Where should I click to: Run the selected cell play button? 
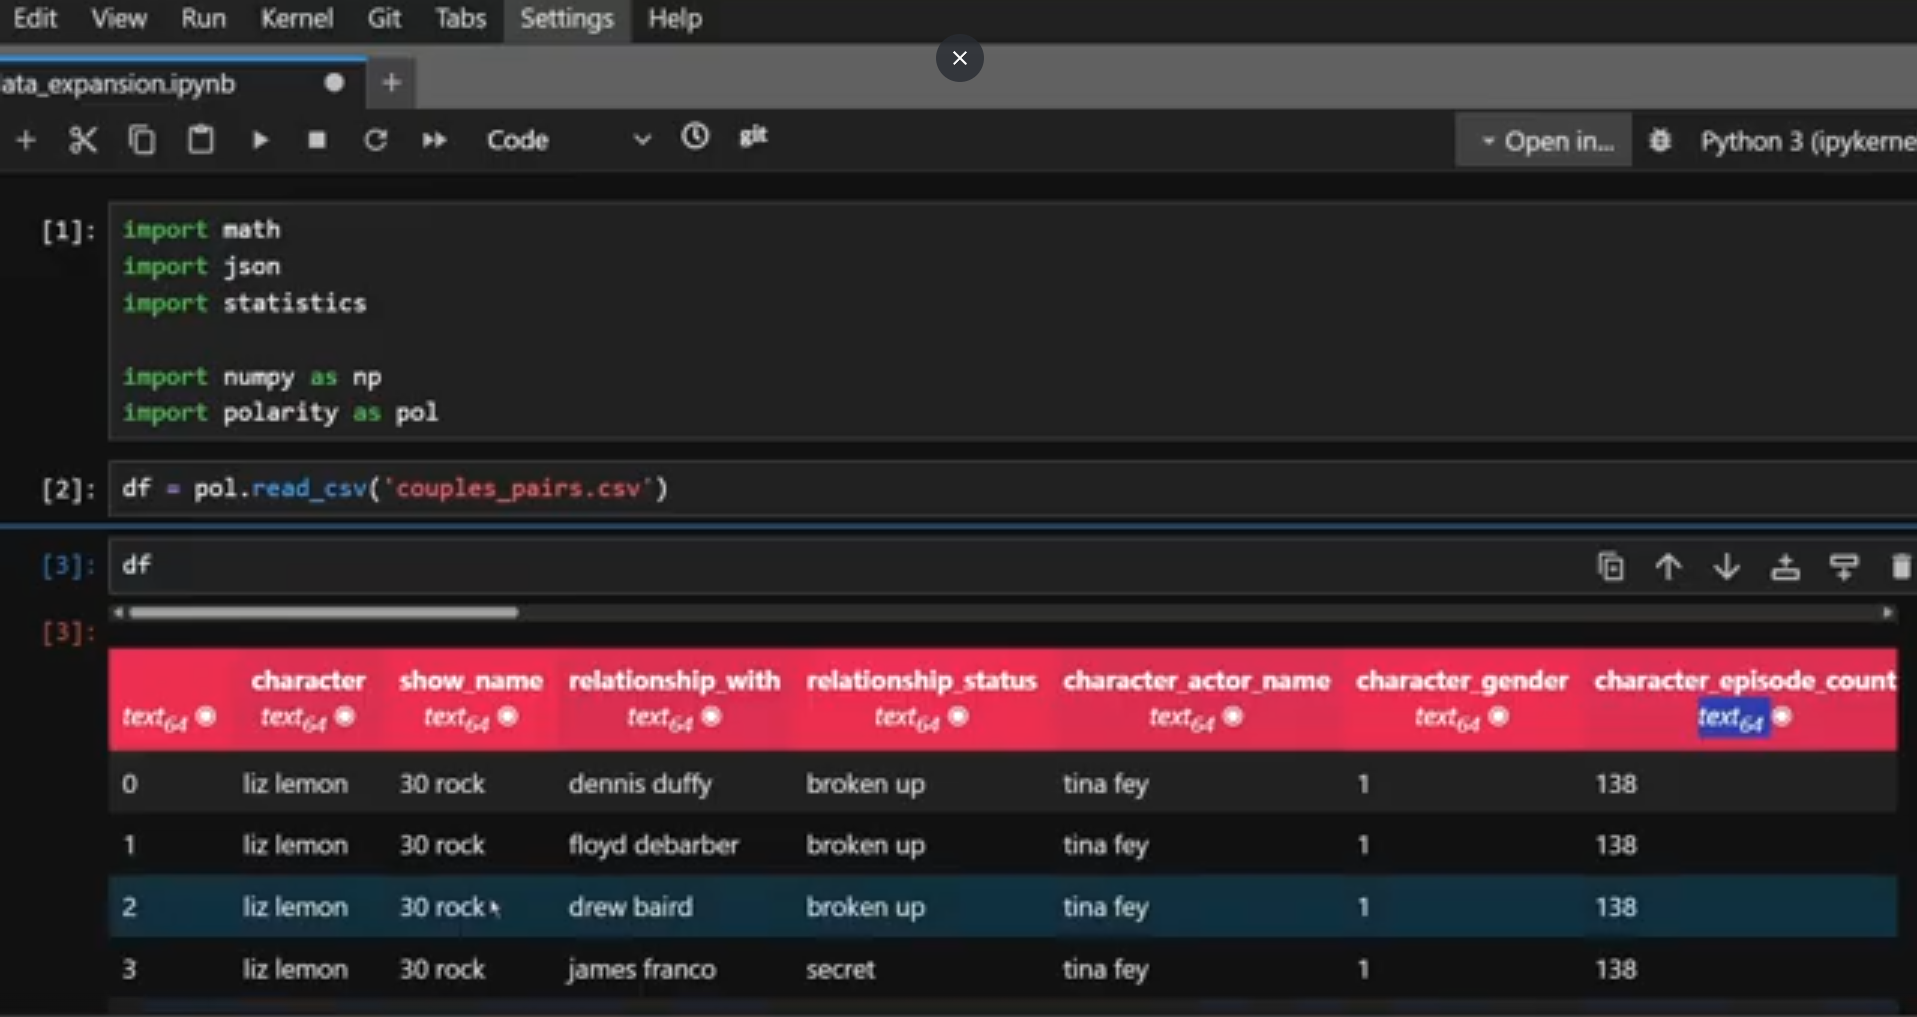(x=260, y=140)
